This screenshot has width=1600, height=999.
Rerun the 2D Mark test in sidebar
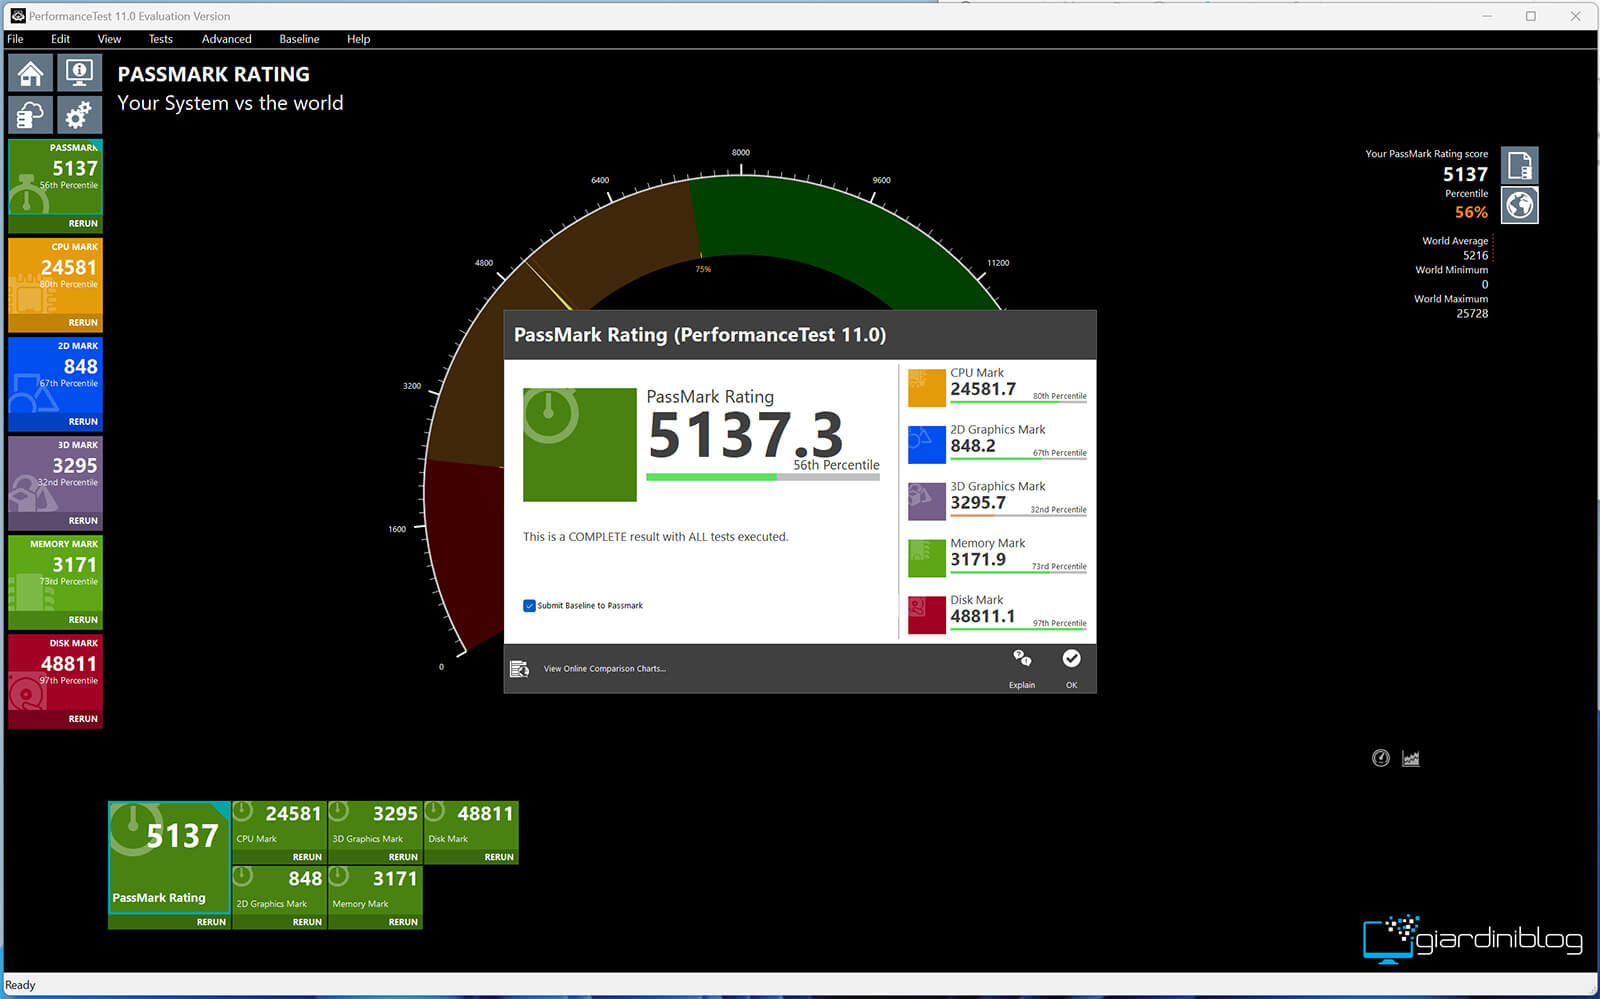coord(83,422)
